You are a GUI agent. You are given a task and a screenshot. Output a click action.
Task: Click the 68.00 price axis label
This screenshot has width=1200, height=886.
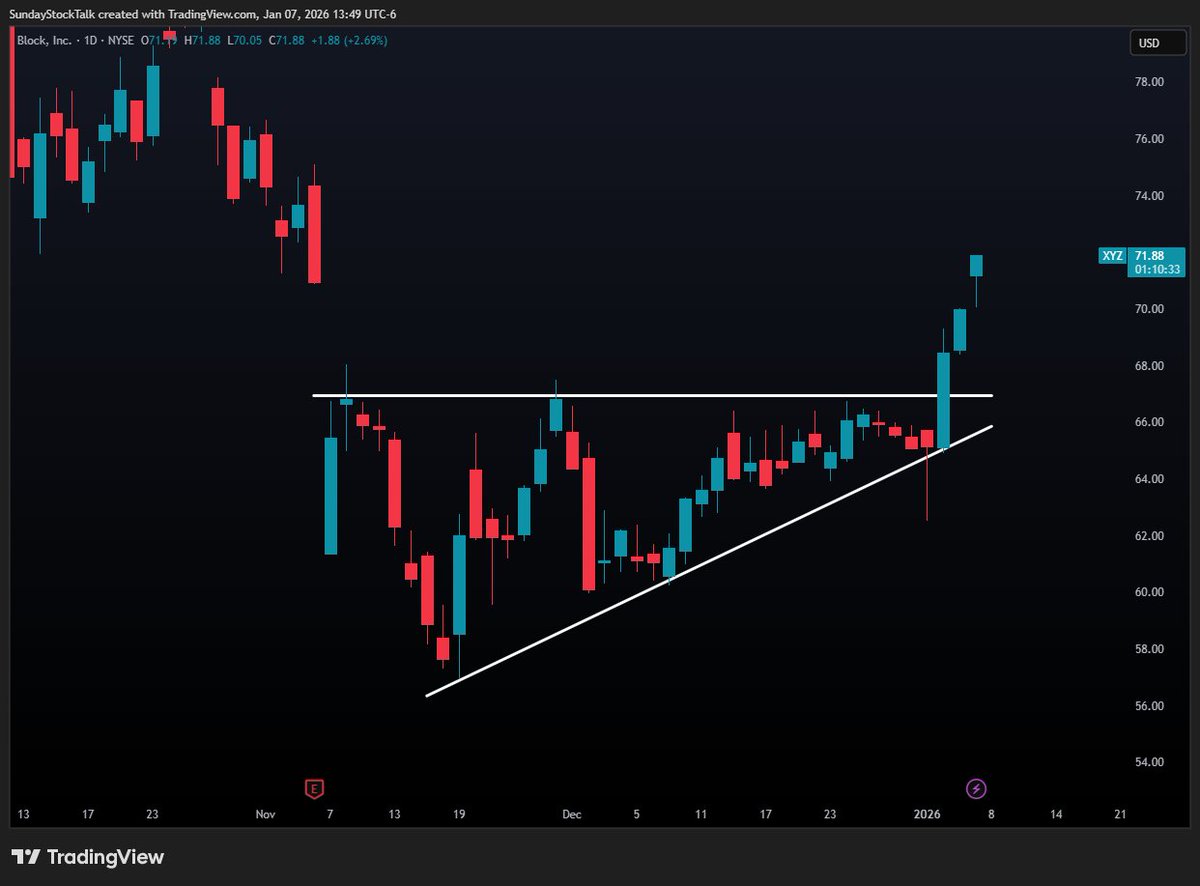(x=1149, y=366)
